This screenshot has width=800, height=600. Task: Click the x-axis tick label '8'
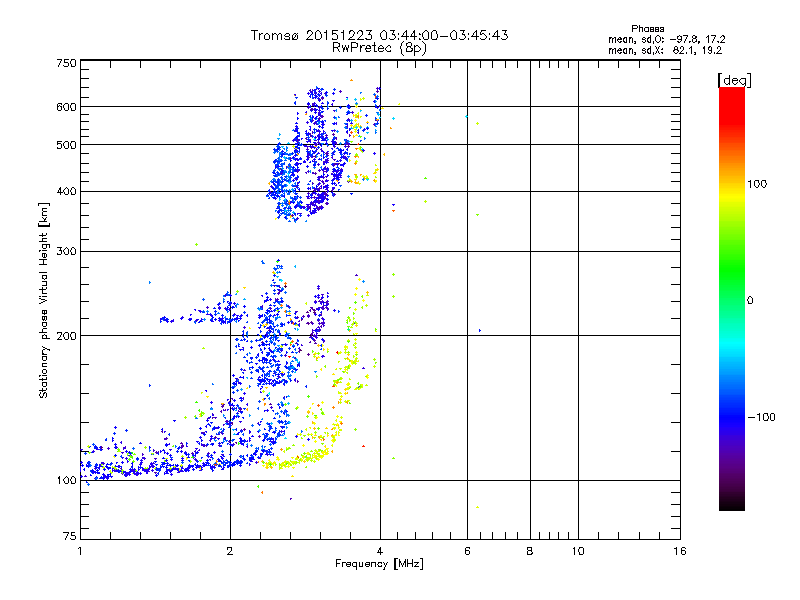[x=530, y=551]
